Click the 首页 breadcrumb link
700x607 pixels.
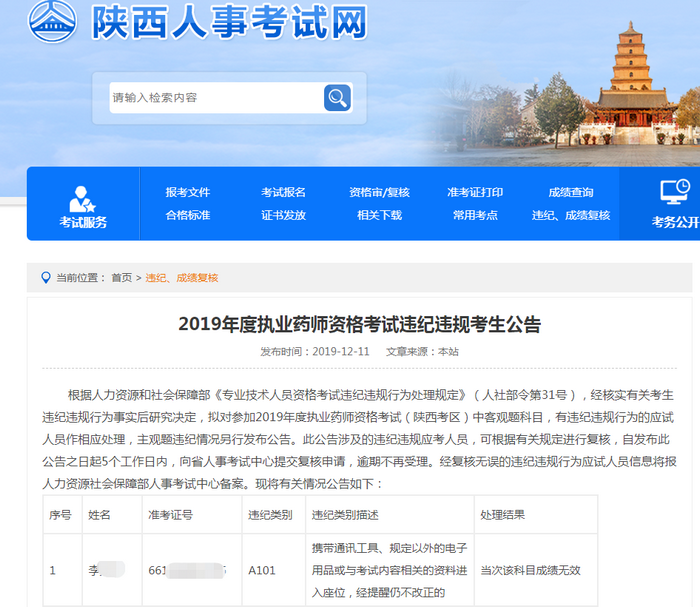click(121, 278)
